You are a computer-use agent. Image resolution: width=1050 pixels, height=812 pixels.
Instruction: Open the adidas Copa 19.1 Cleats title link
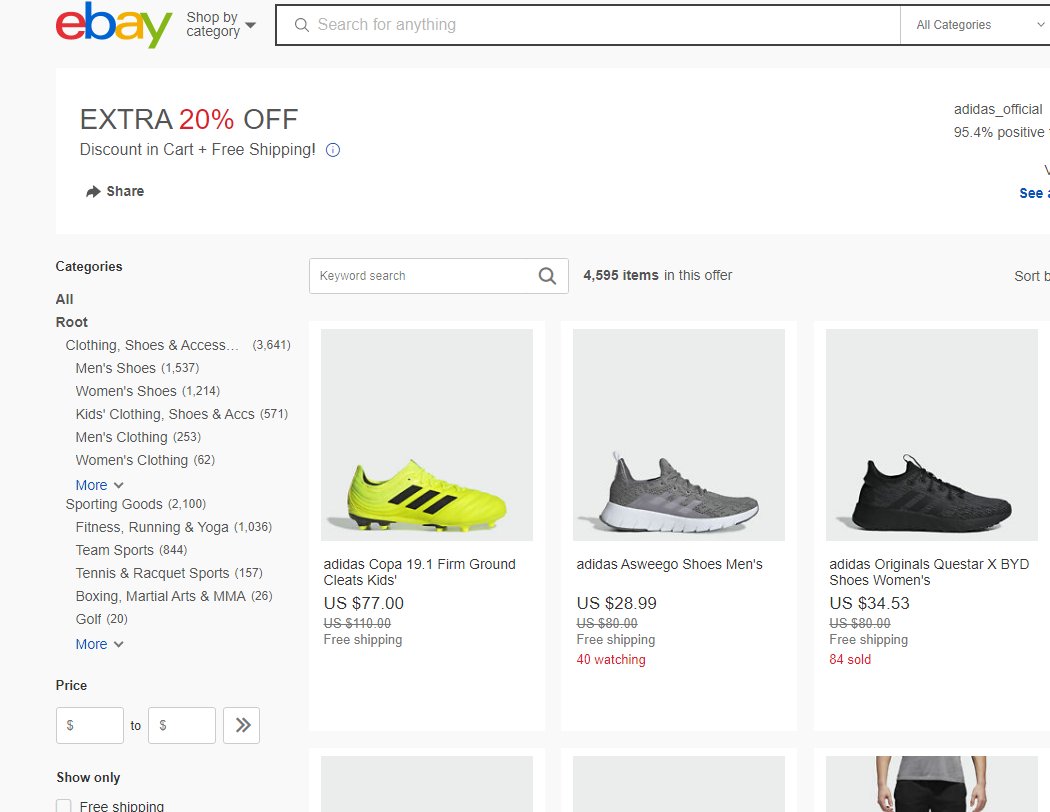click(419, 572)
